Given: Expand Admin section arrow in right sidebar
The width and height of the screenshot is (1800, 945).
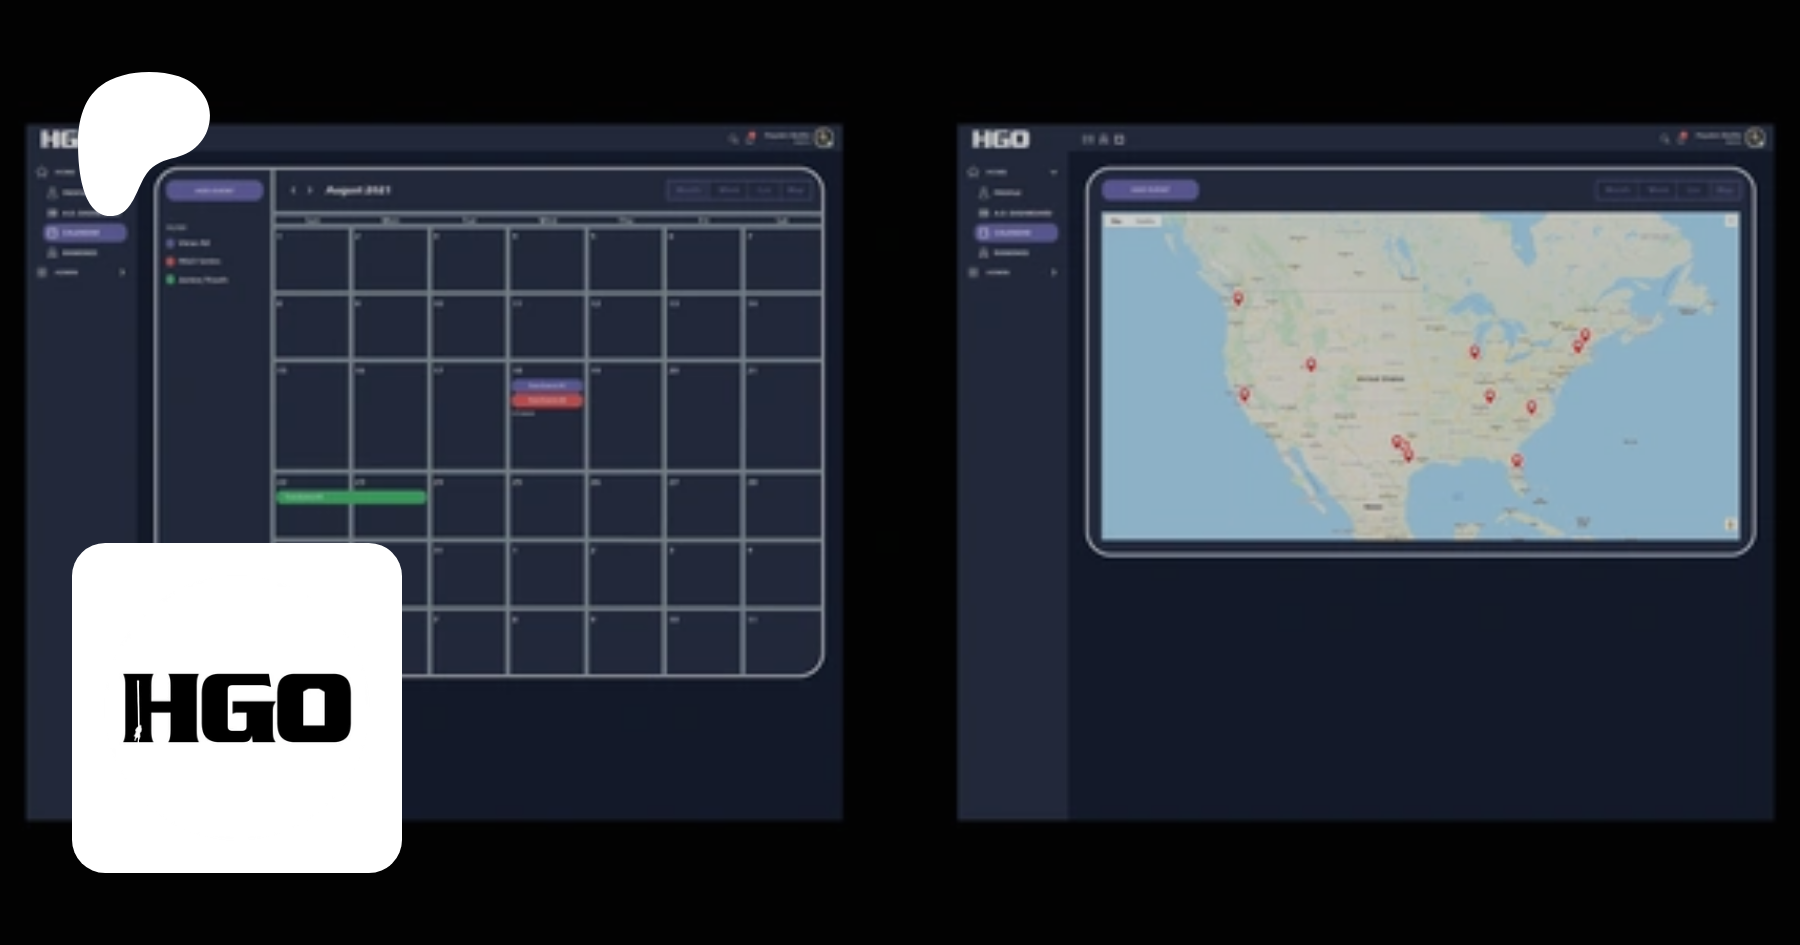Looking at the screenshot, I should (1053, 272).
